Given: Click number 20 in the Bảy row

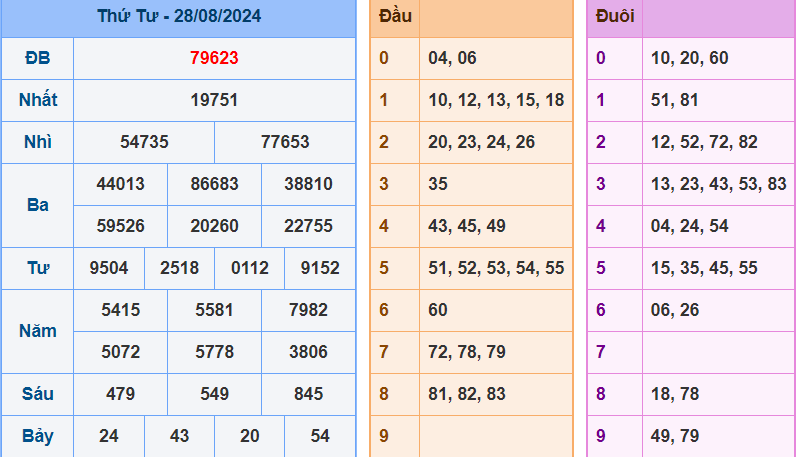Looking at the screenshot, I should [x=250, y=436].
